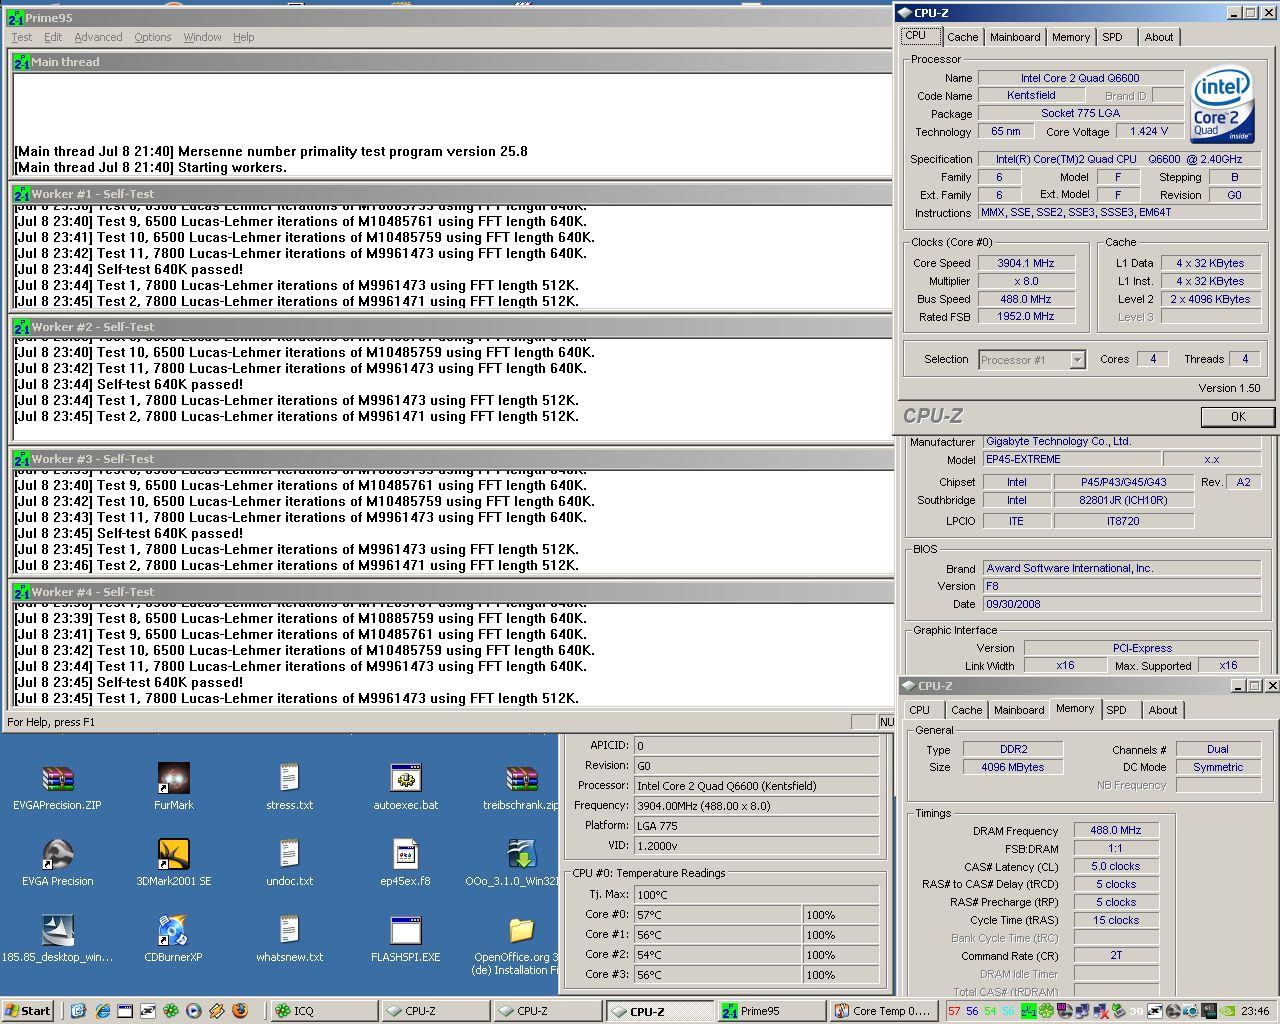Select the OOo_3.1.0_Win32 installer icon
Screen dimensions: 1280x1024
[x=521, y=854]
